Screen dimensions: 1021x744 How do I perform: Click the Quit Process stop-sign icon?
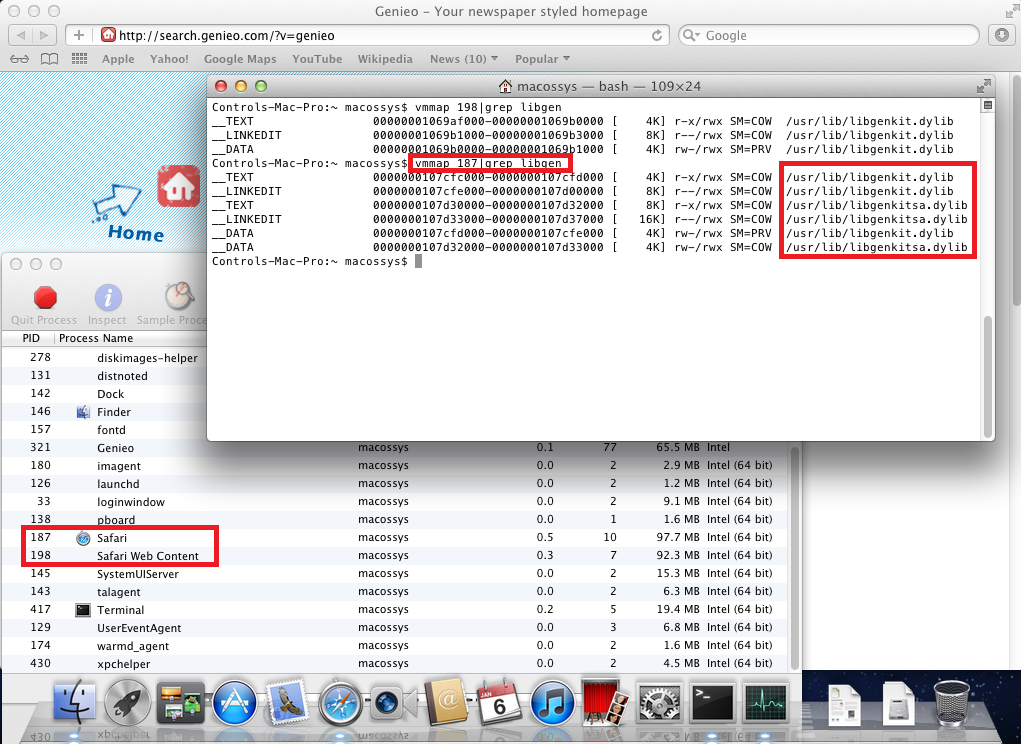(x=45, y=297)
